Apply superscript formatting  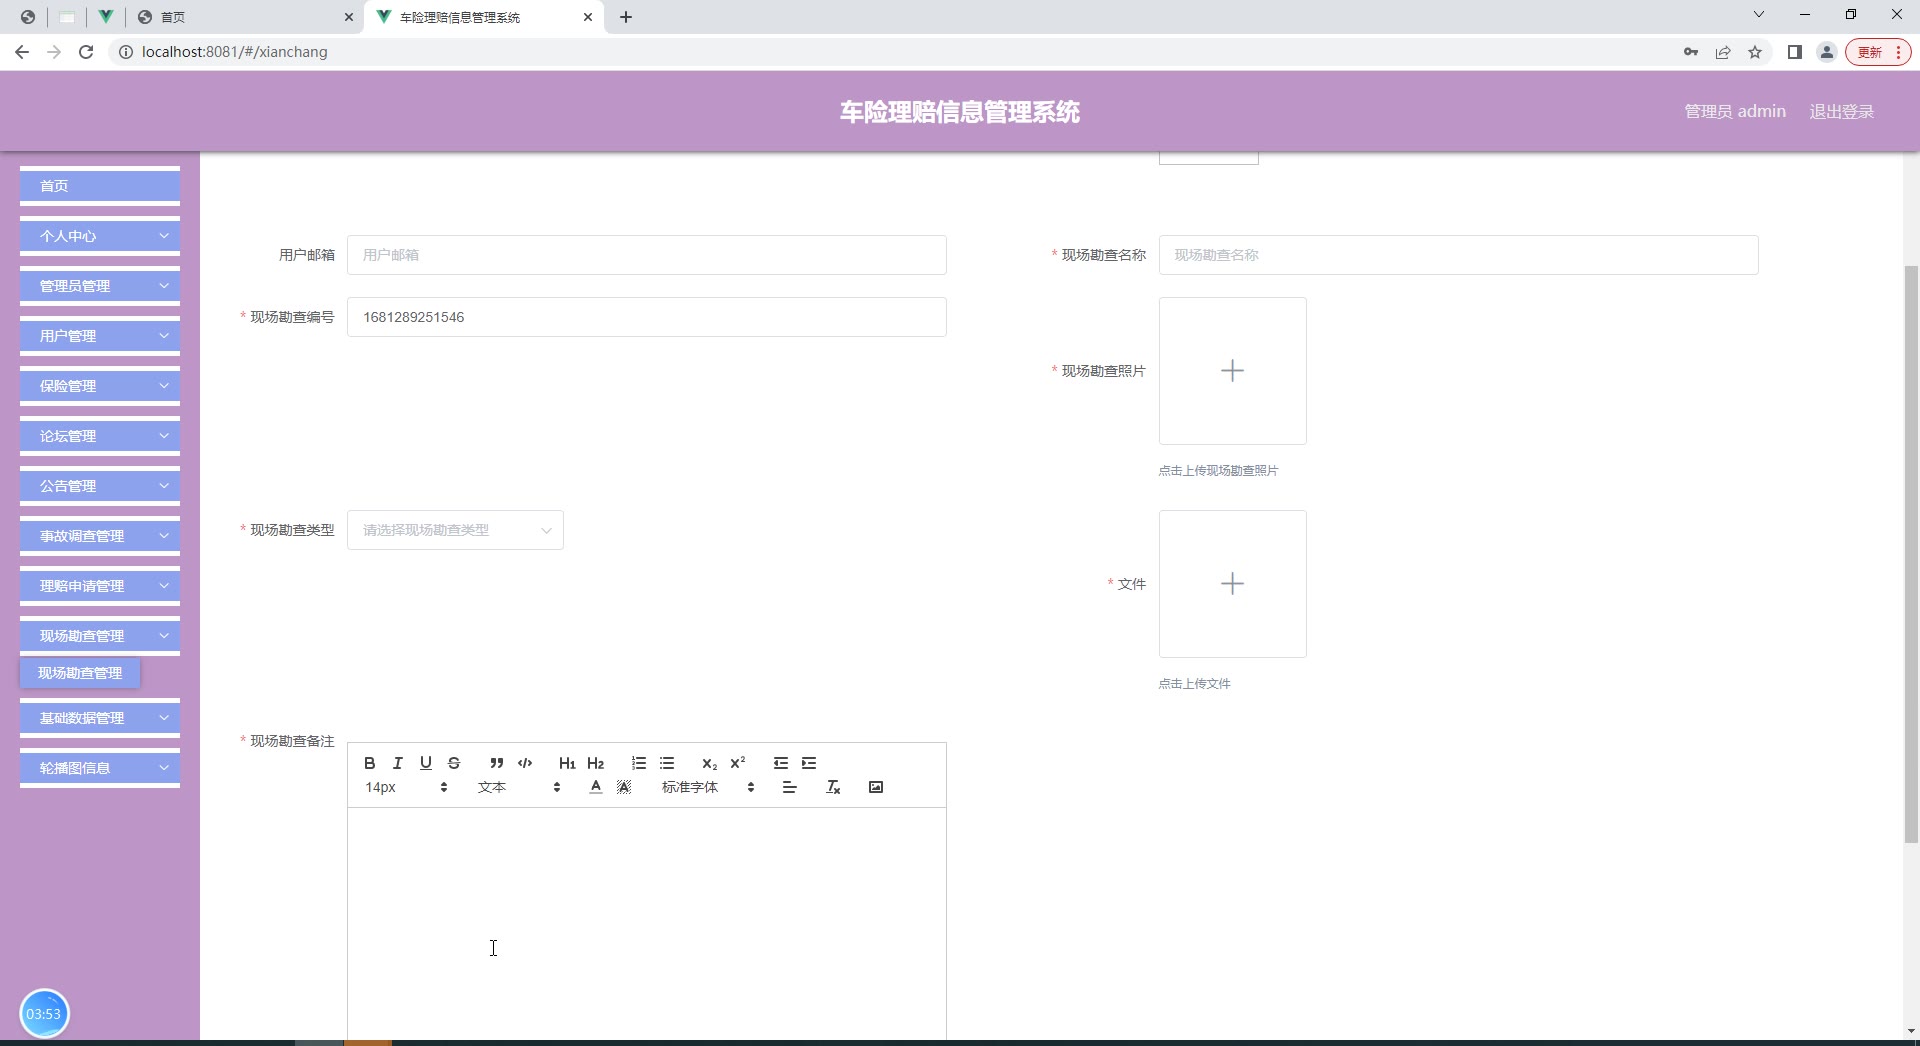(738, 763)
